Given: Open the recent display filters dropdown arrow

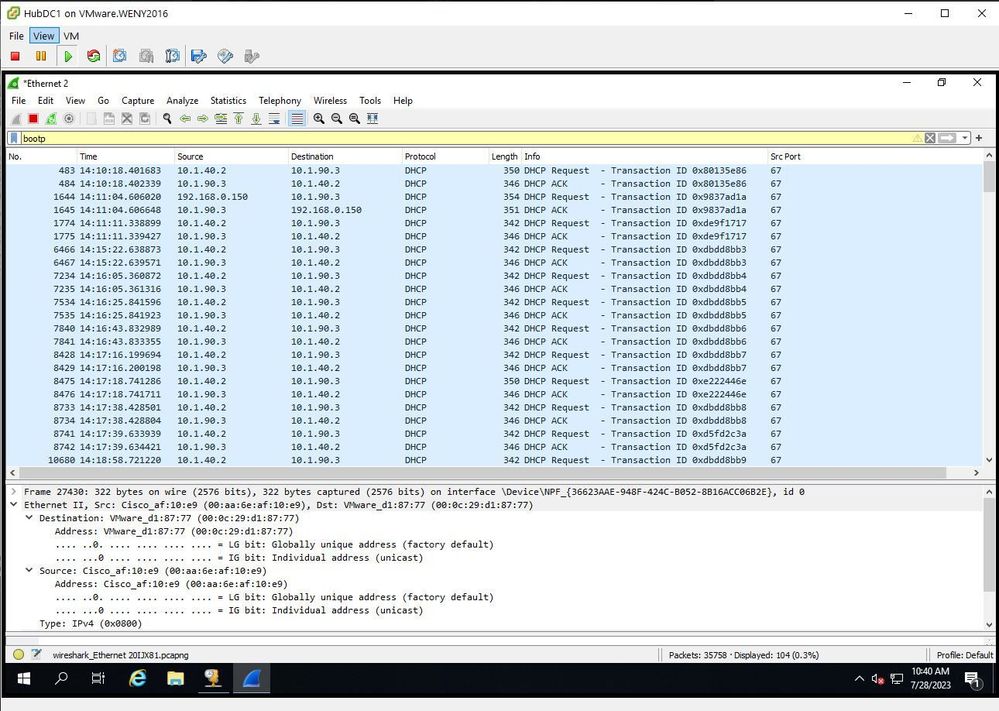Looking at the screenshot, I should [x=965, y=138].
